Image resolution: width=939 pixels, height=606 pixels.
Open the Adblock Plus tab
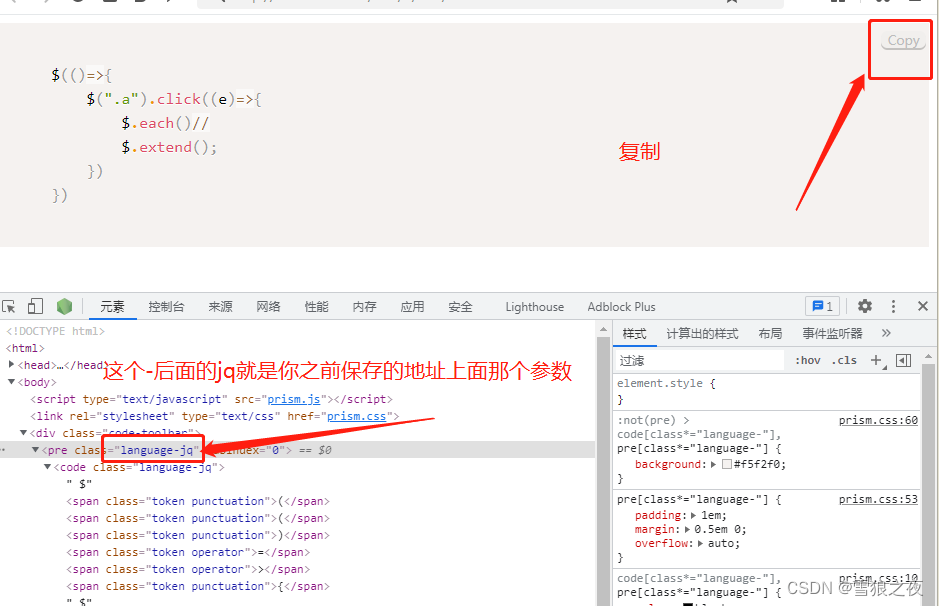point(621,307)
